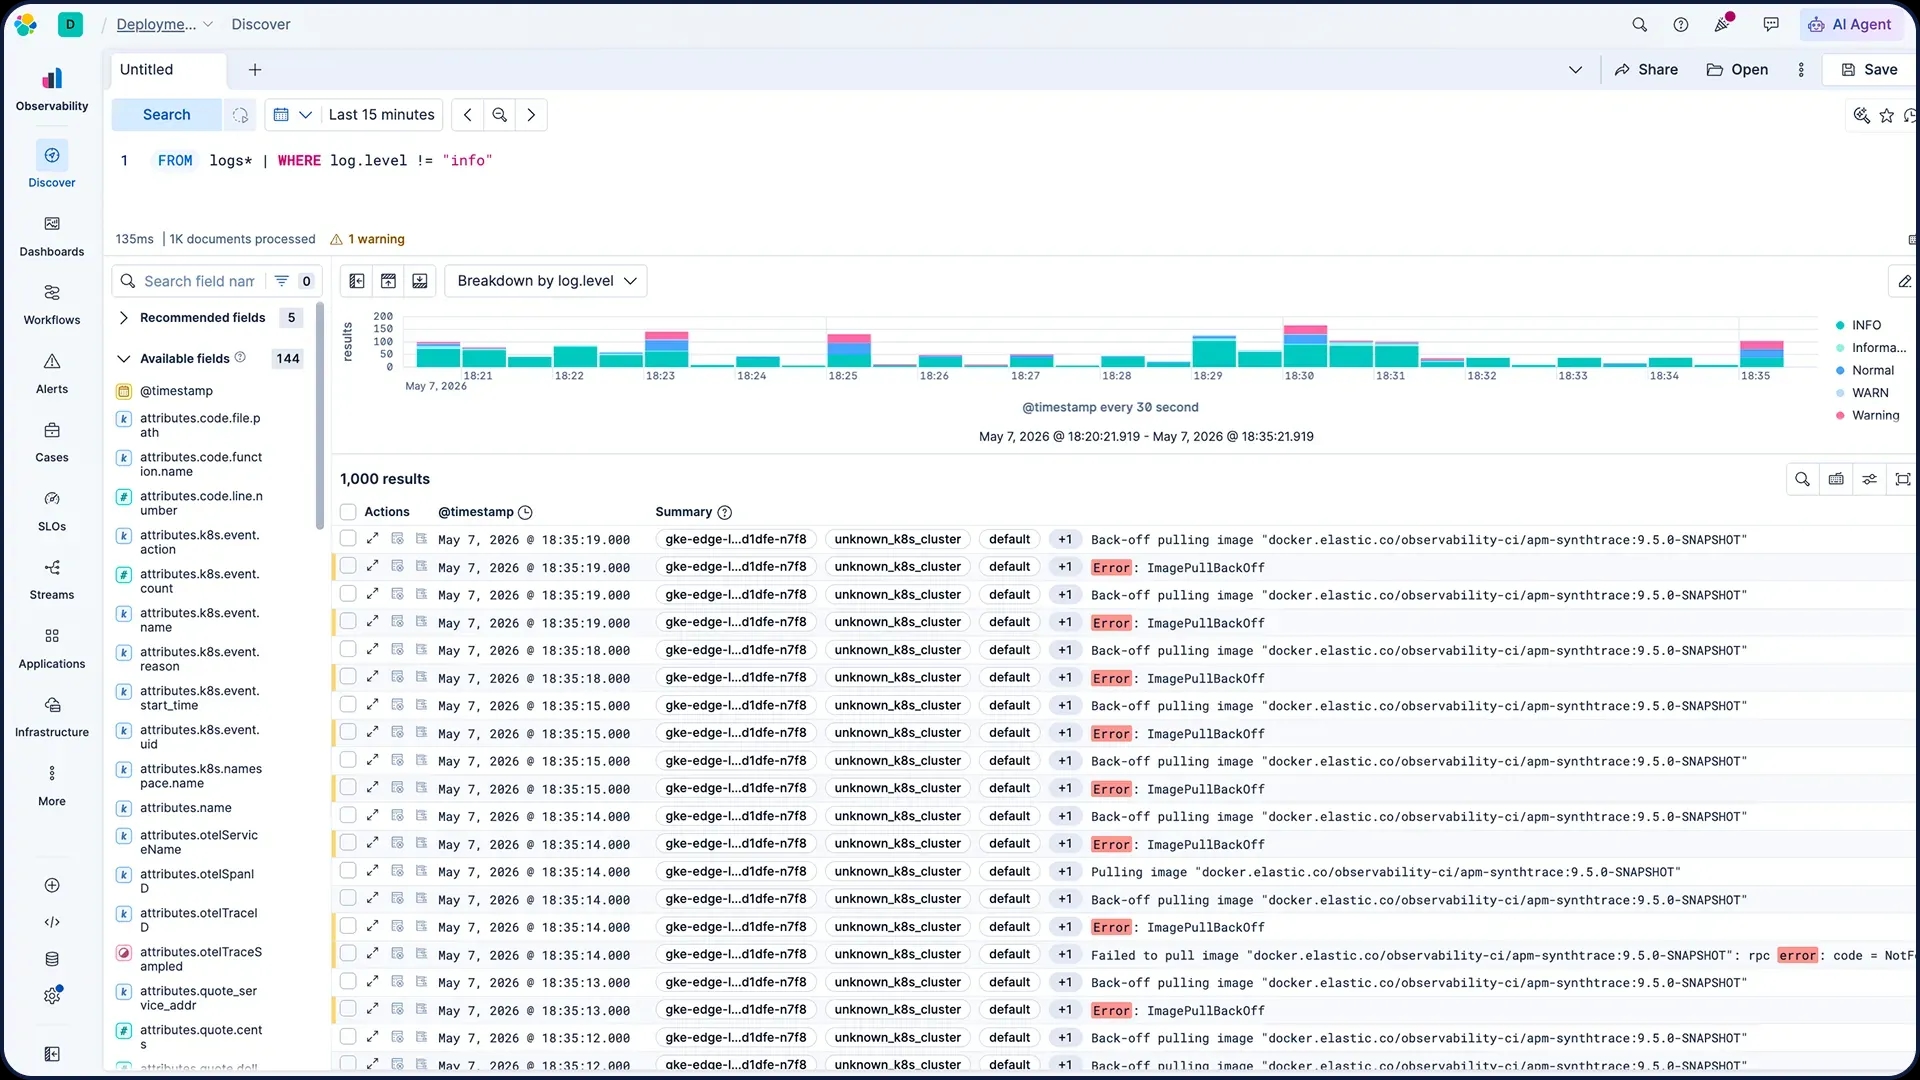Step time range forward
Viewport: 1920px width, 1080px height.
pyautogui.click(x=531, y=115)
